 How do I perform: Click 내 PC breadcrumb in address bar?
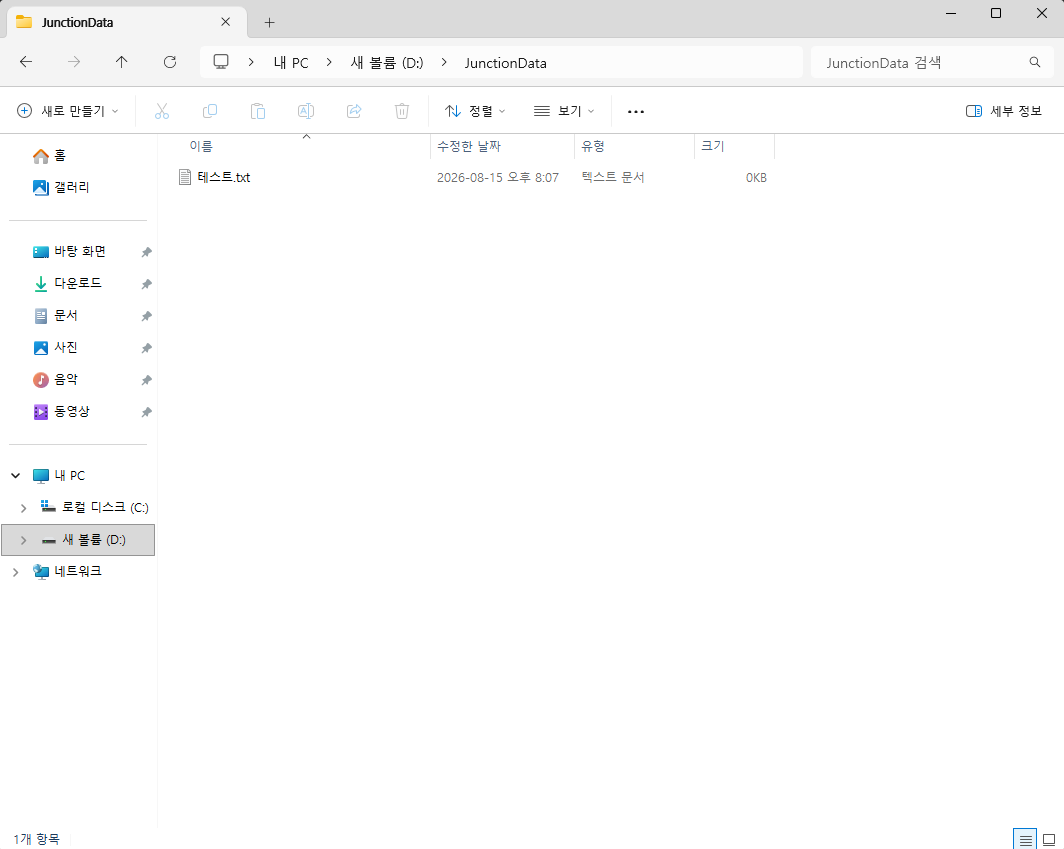pos(290,63)
